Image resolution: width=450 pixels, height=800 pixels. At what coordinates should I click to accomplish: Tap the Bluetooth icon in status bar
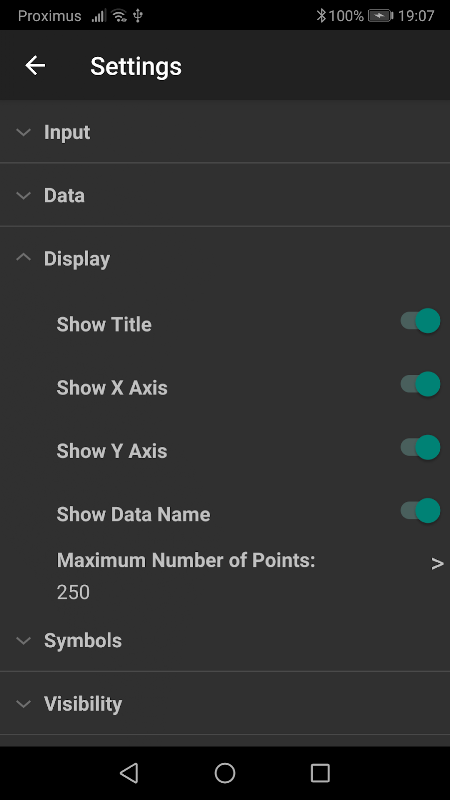321,16
